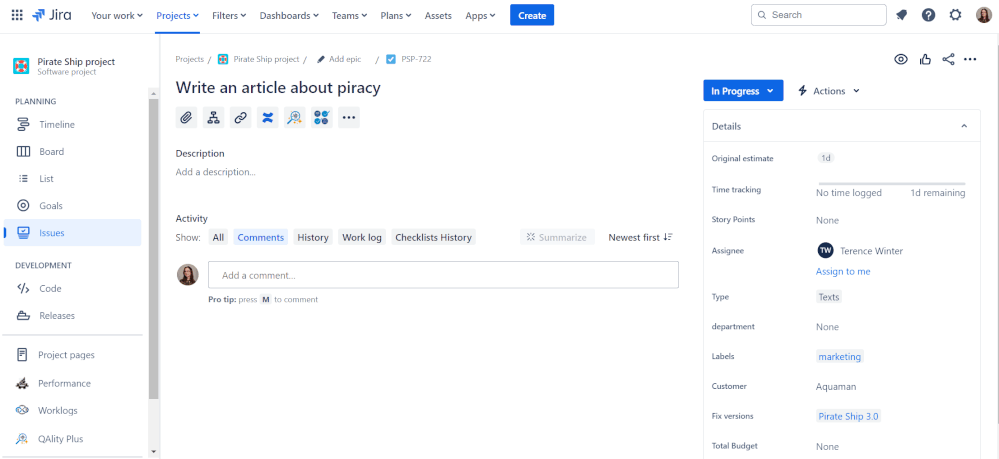
Task: Click the QAlity test icon in issue toolbar
Action: [294, 117]
